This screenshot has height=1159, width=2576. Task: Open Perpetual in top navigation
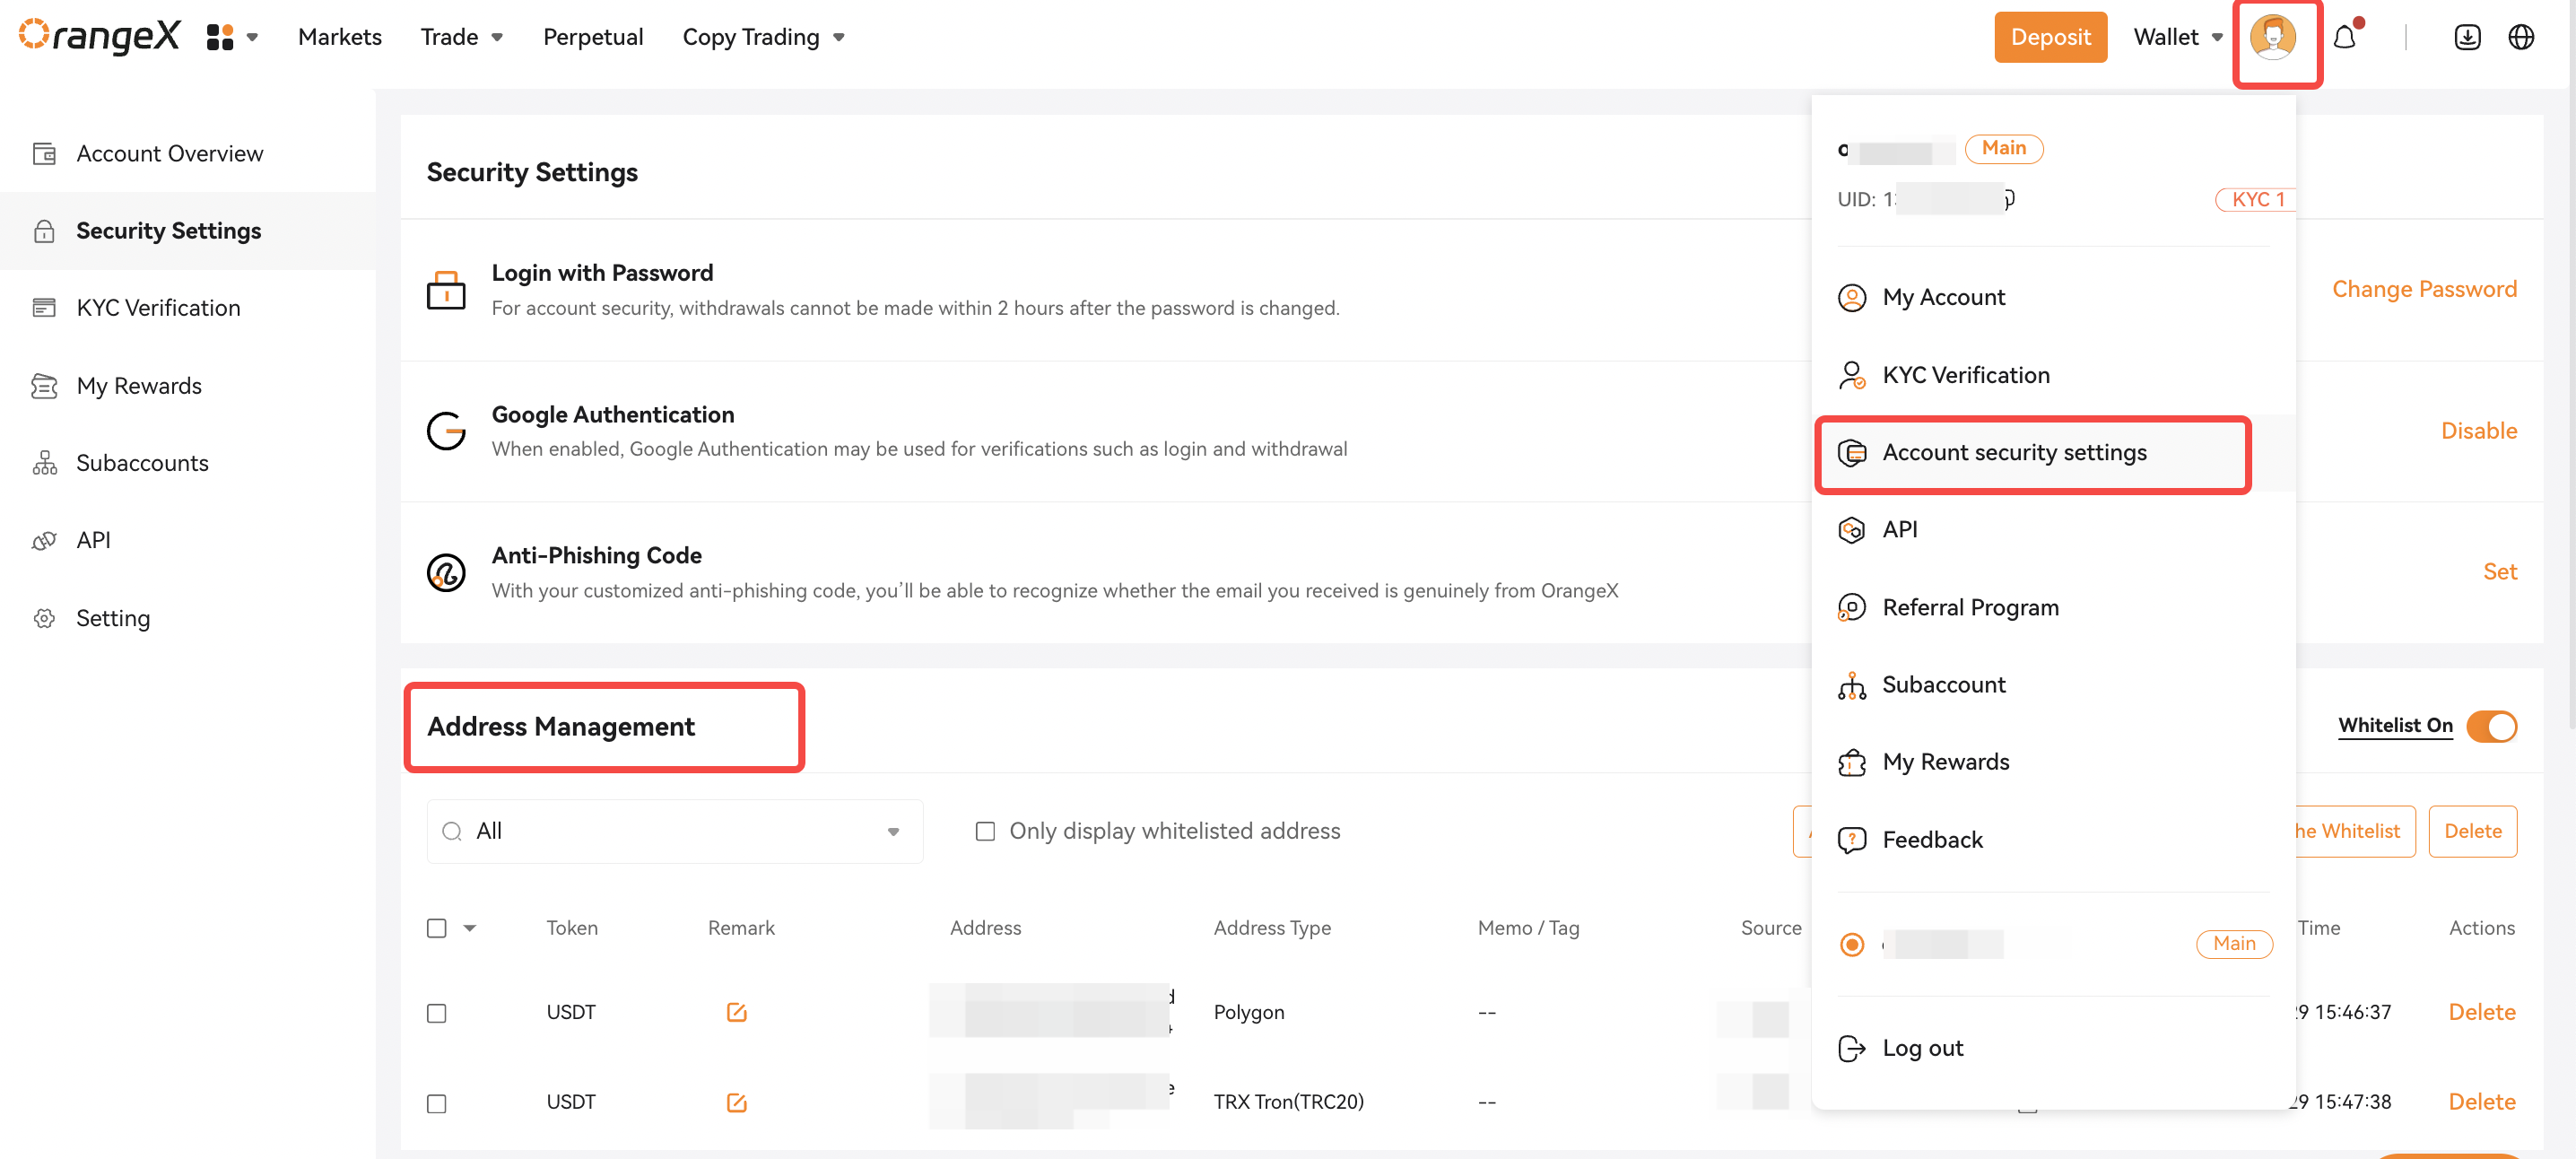[x=593, y=37]
